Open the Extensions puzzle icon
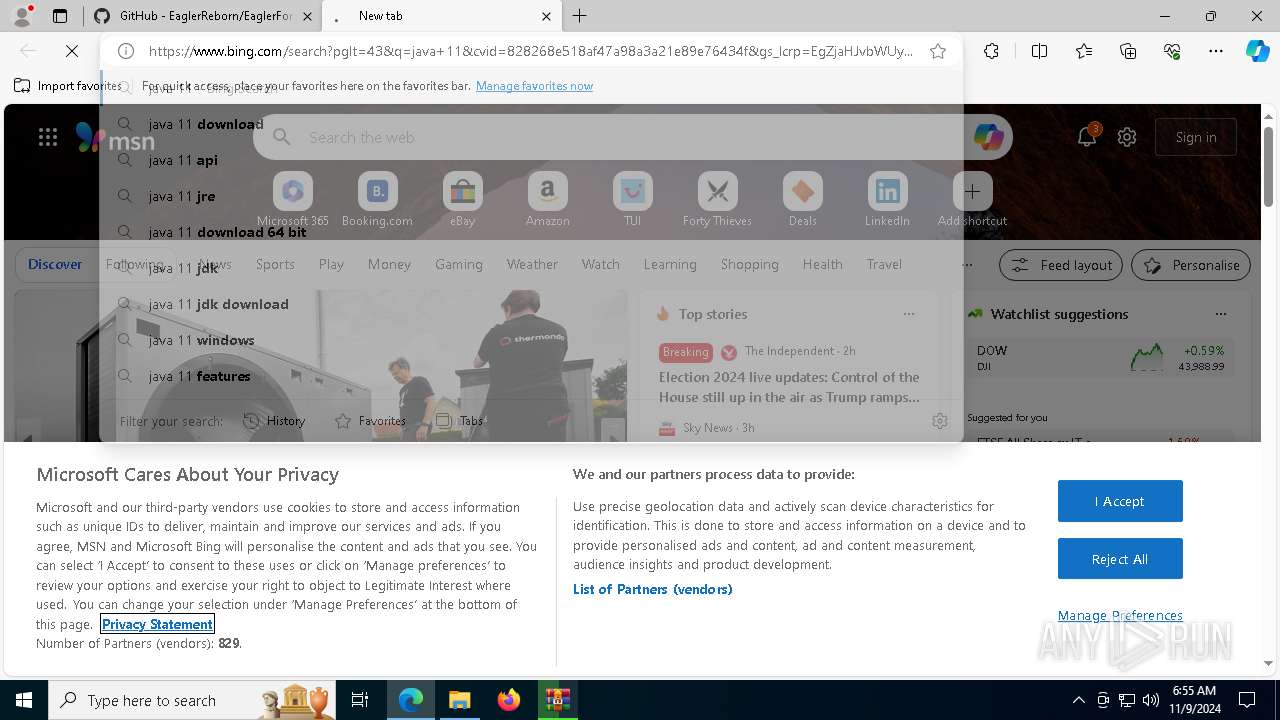 [x=991, y=51]
